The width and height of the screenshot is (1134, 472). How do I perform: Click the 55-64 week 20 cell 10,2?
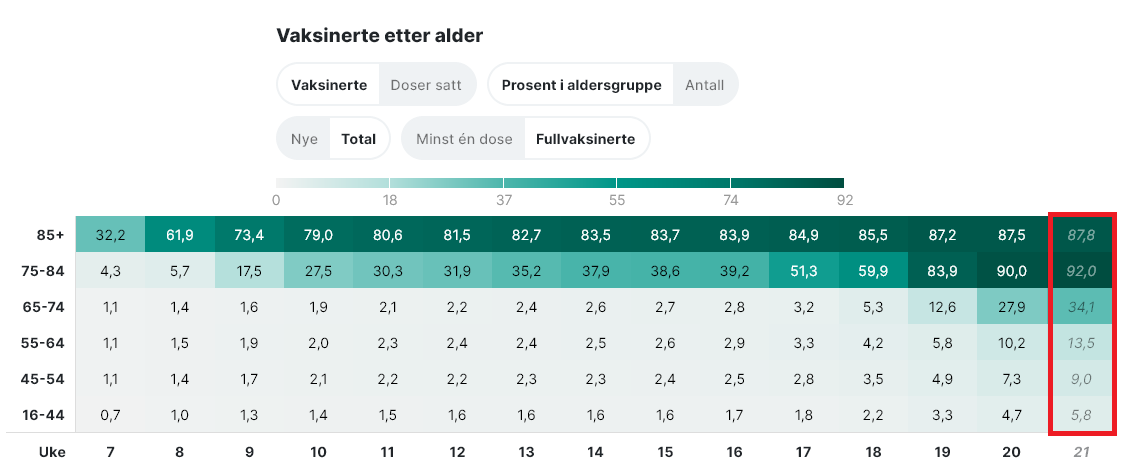(x=1012, y=343)
